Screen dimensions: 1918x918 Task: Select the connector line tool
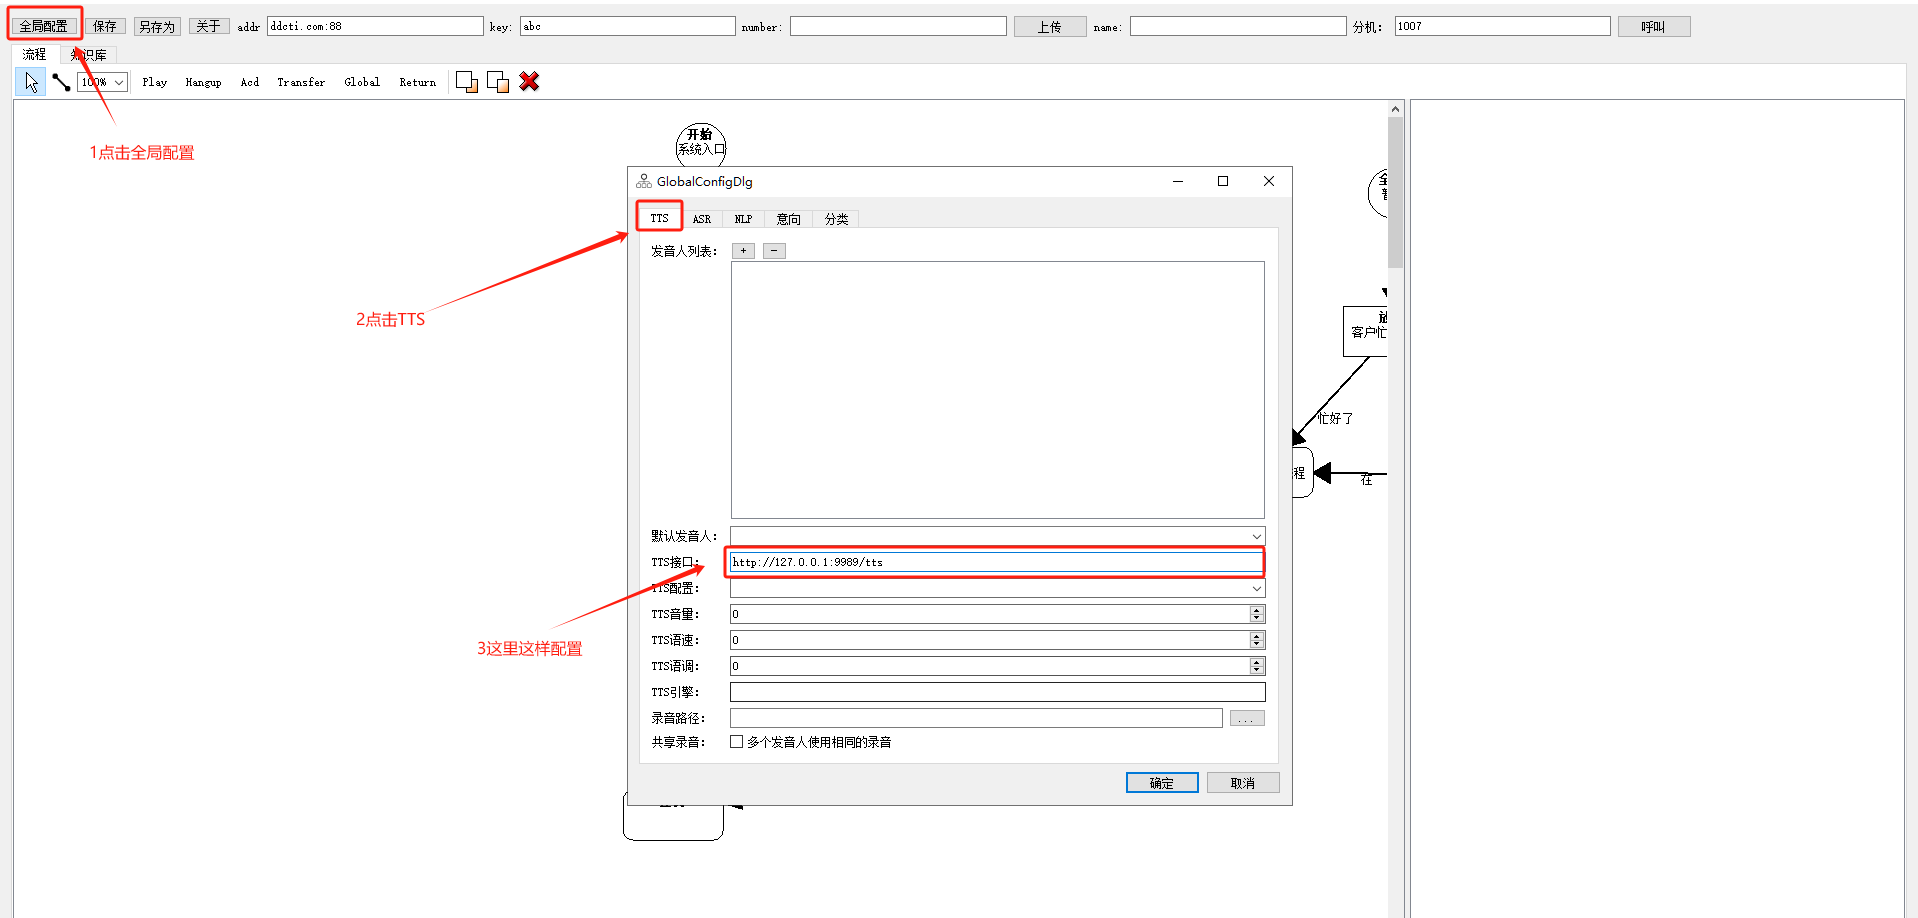click(x=61, y=82)
